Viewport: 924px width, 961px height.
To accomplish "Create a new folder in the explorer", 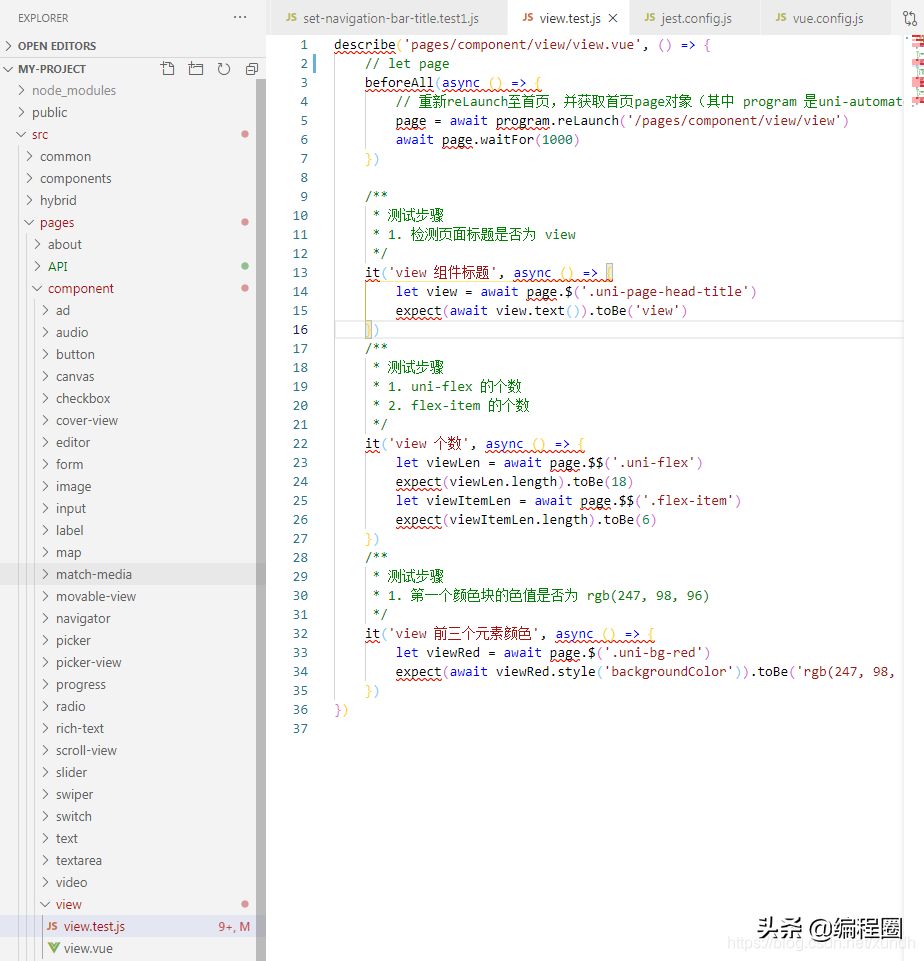I will (x=195, y=68).
